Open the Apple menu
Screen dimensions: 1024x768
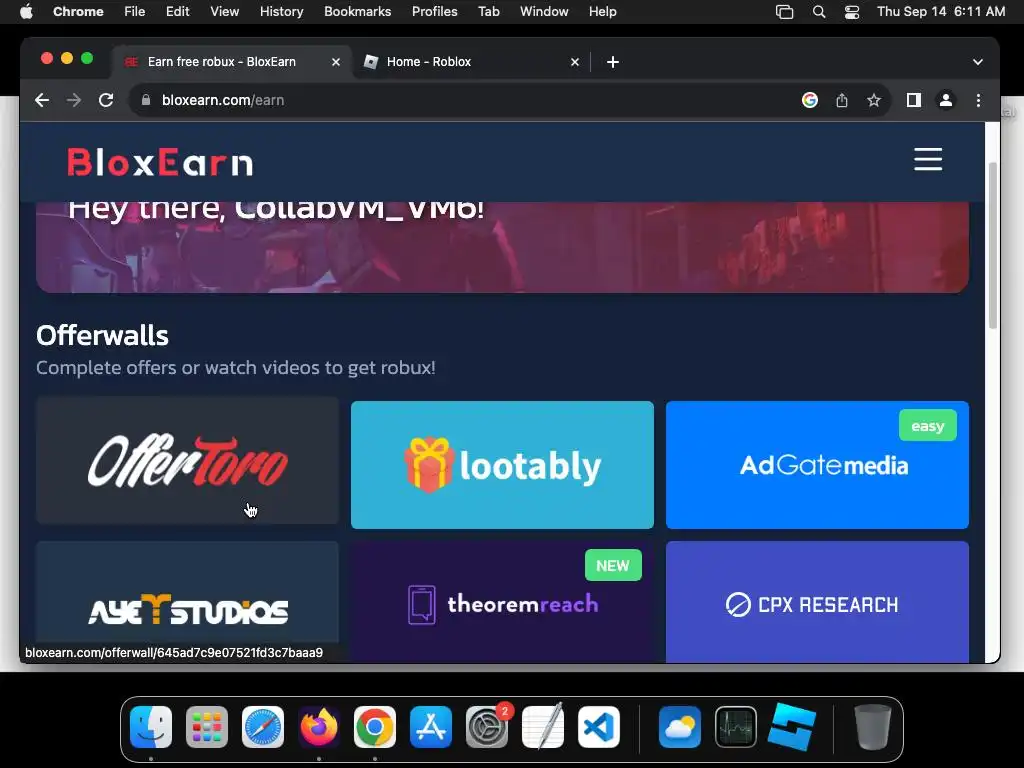tap(26, 11)
